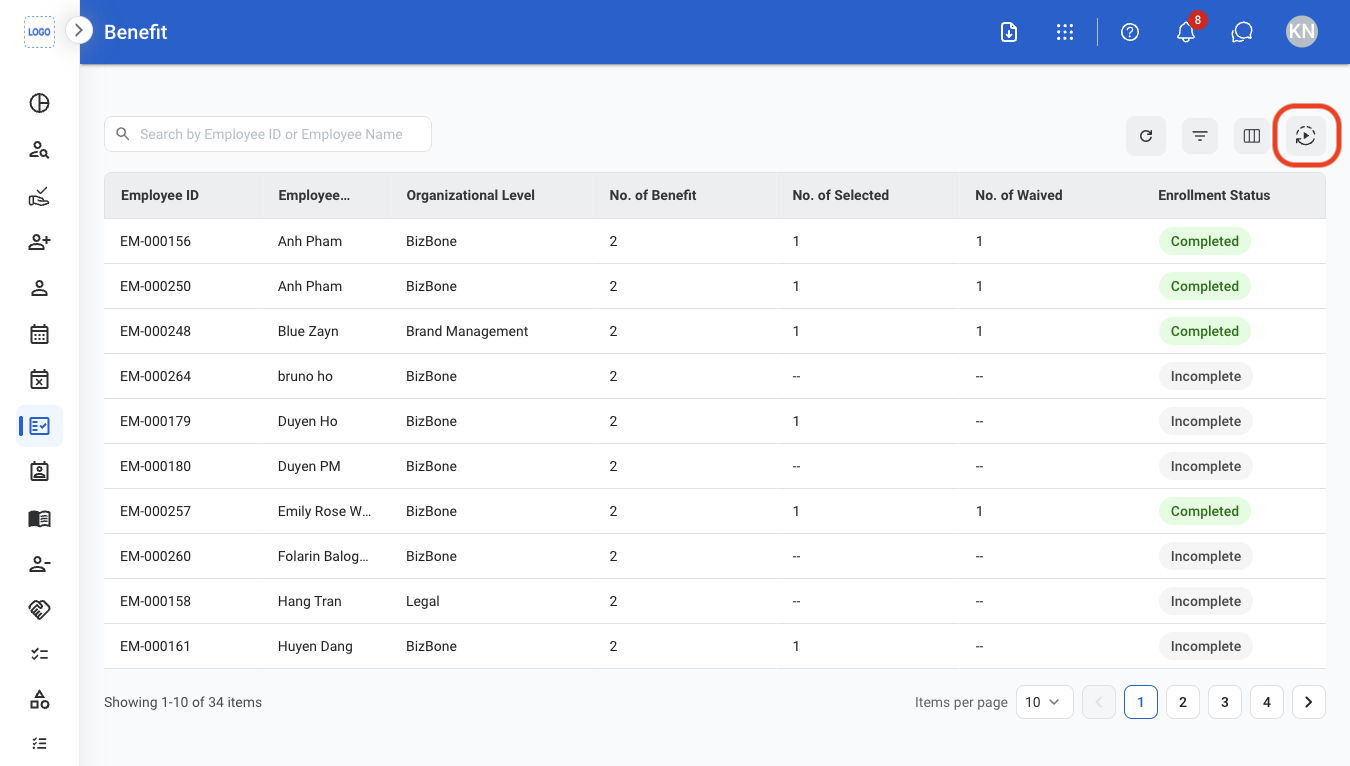Open the help question mark icon

coord(1130,32)
